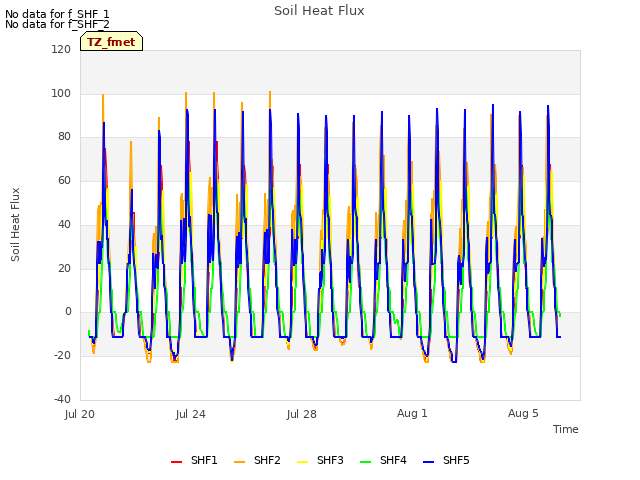Click the TZ_fmet annotation label

[111, 42]
